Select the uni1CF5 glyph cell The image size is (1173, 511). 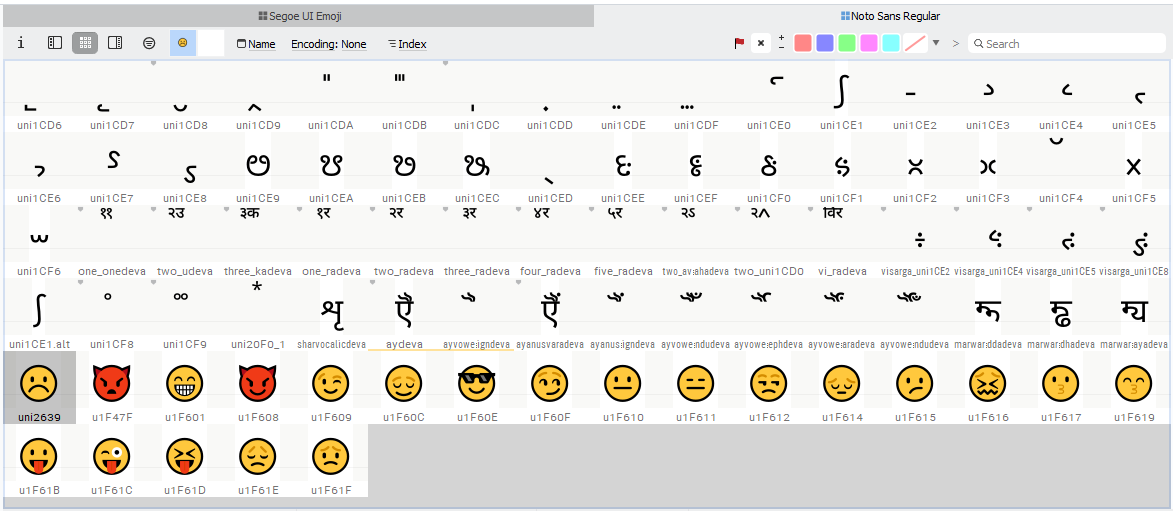[1135, 168]
